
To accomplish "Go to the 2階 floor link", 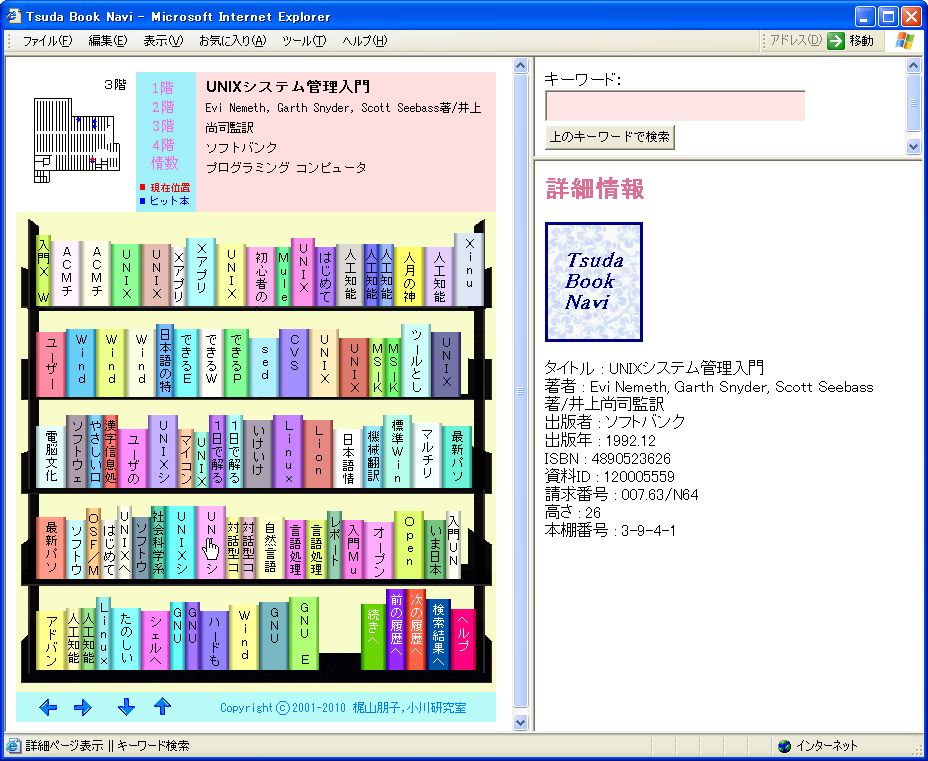I will (163, 107).
